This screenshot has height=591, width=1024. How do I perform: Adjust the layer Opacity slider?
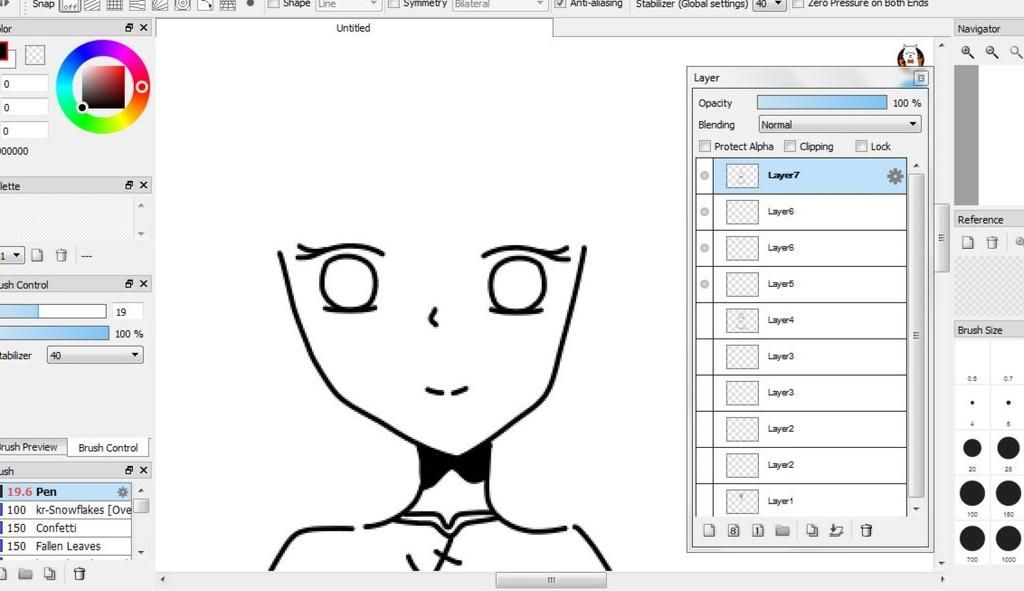click(x=822, y=103)
